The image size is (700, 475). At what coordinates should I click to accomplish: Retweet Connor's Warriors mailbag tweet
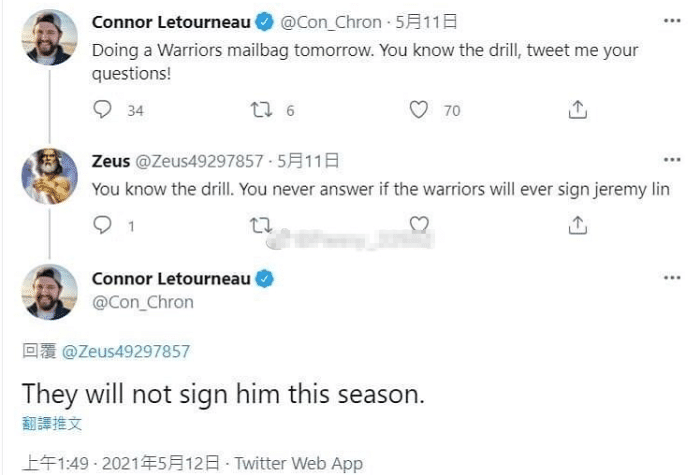[x=259, y=110]
